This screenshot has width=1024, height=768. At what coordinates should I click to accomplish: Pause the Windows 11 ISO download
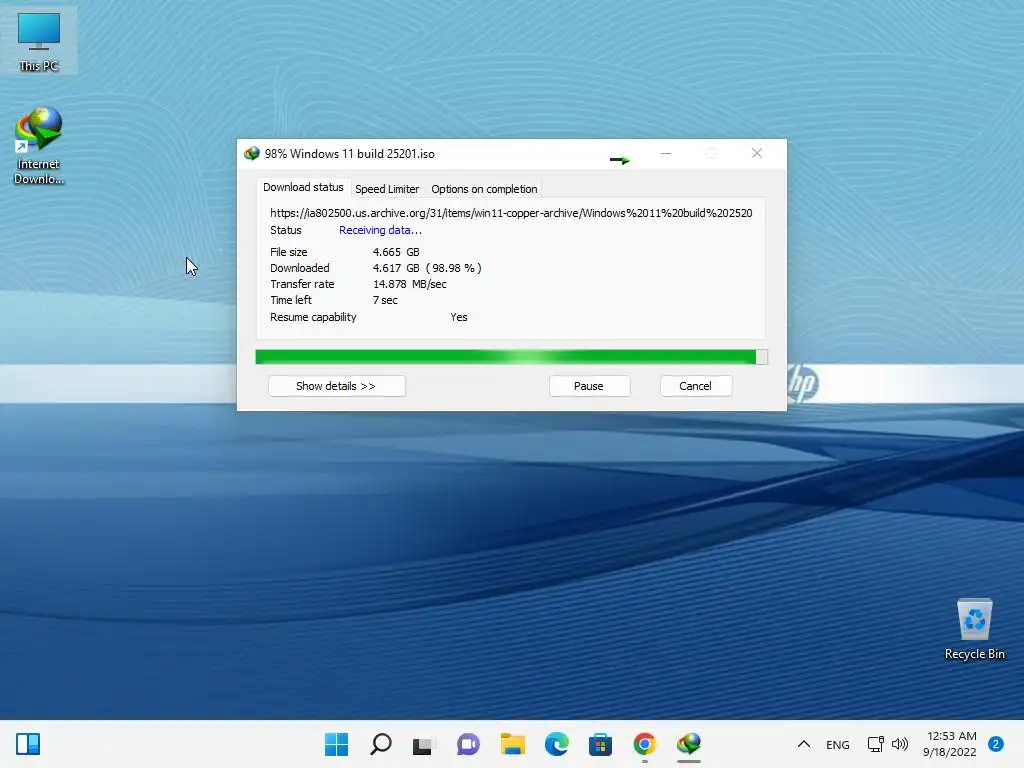[x=589, y=386]
